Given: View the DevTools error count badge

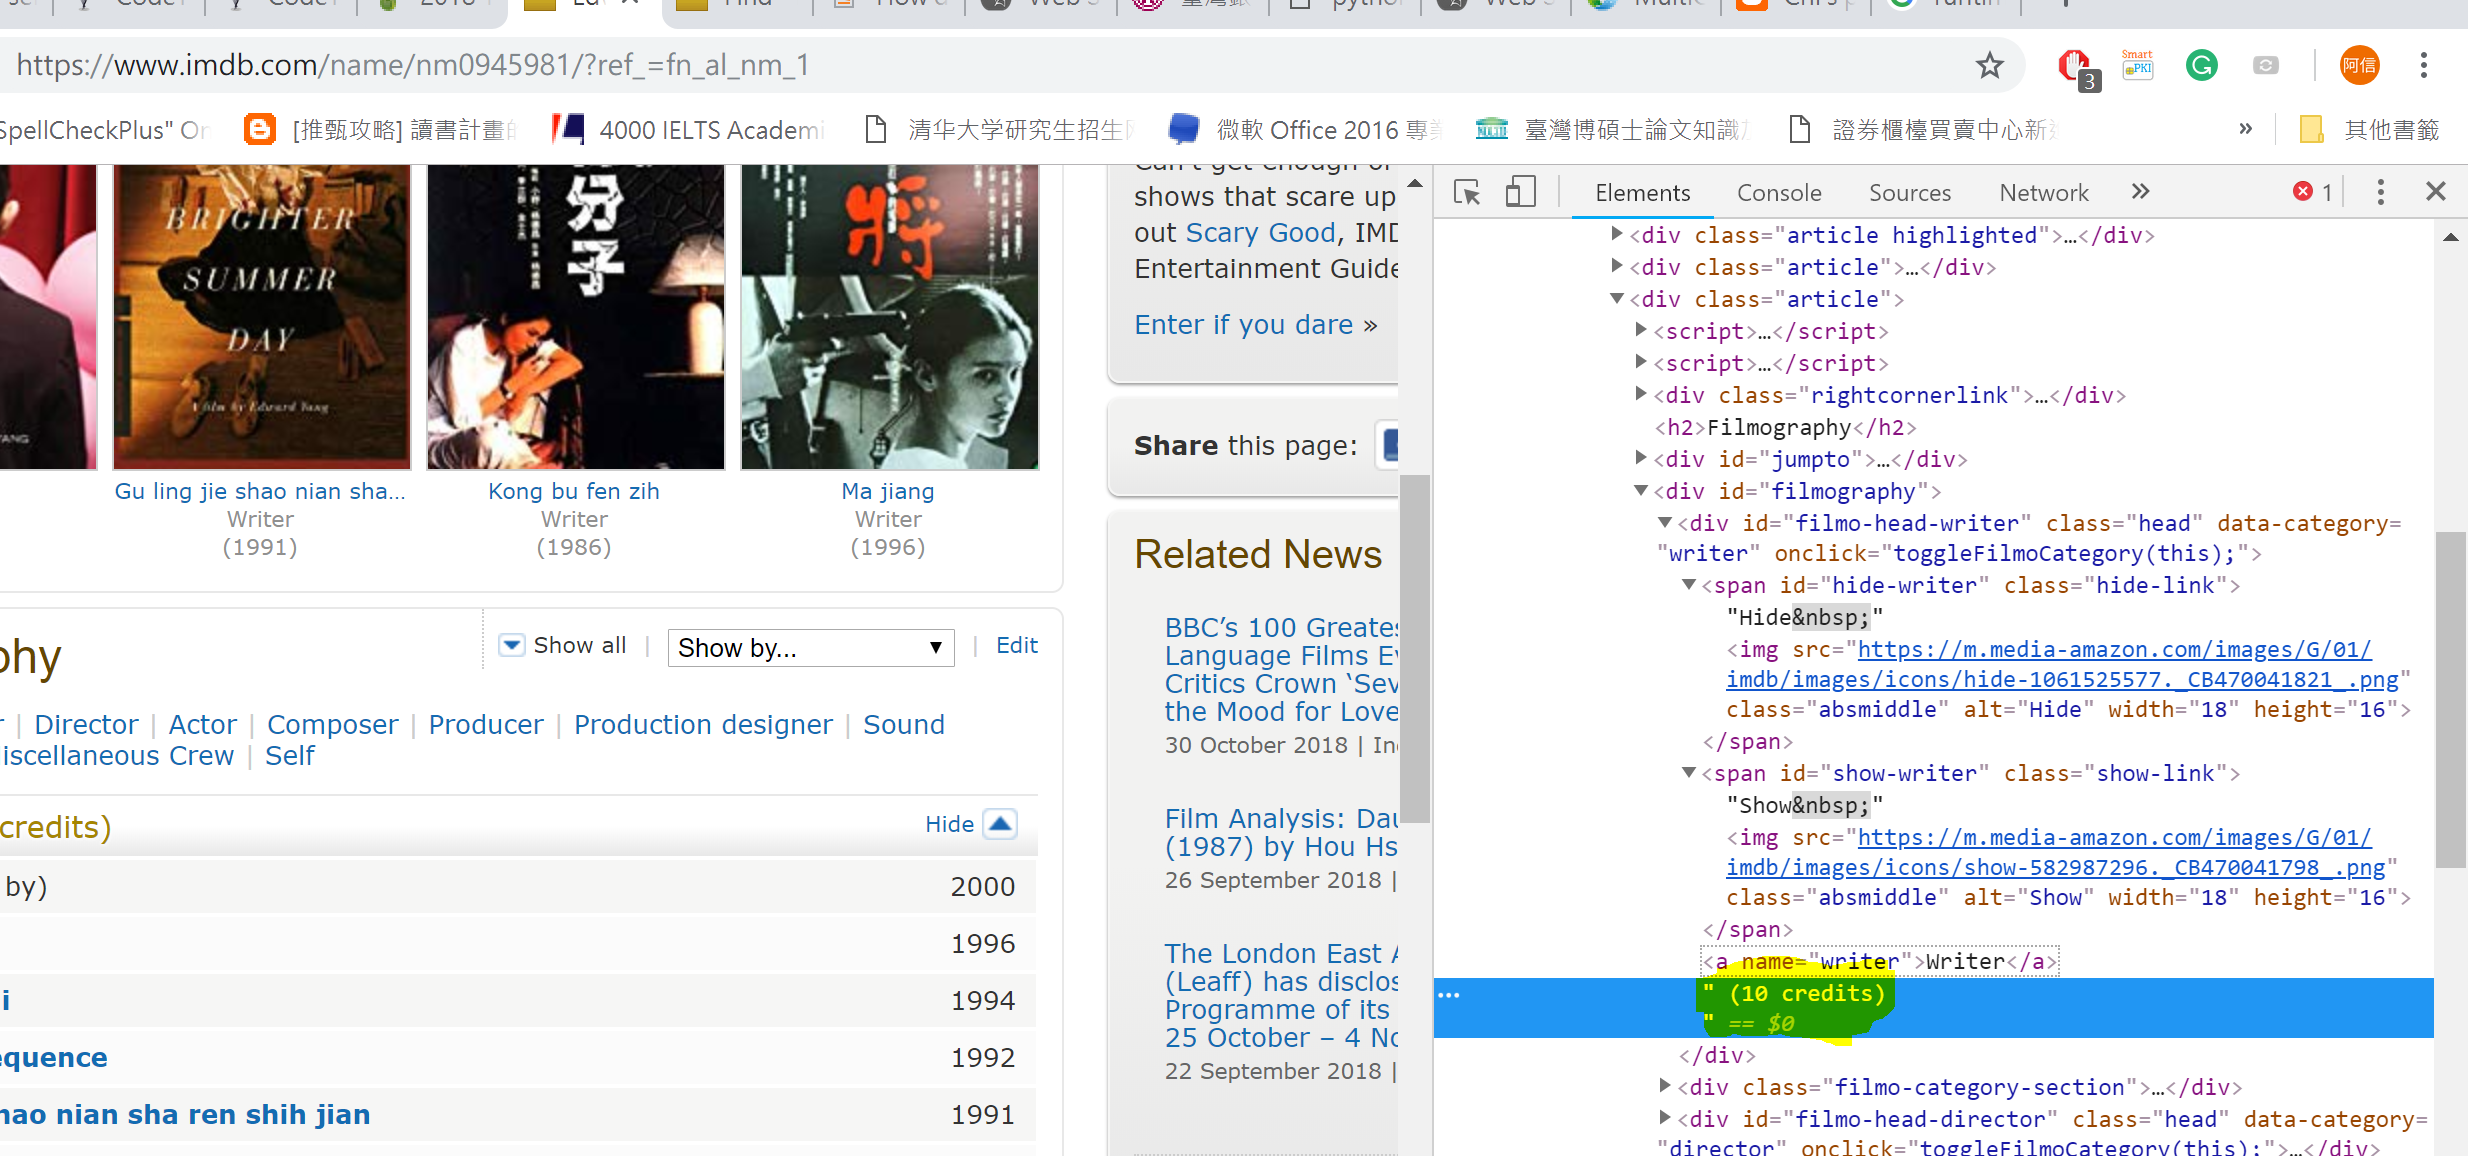Looking at the screenshot, I should (2312, 192).
